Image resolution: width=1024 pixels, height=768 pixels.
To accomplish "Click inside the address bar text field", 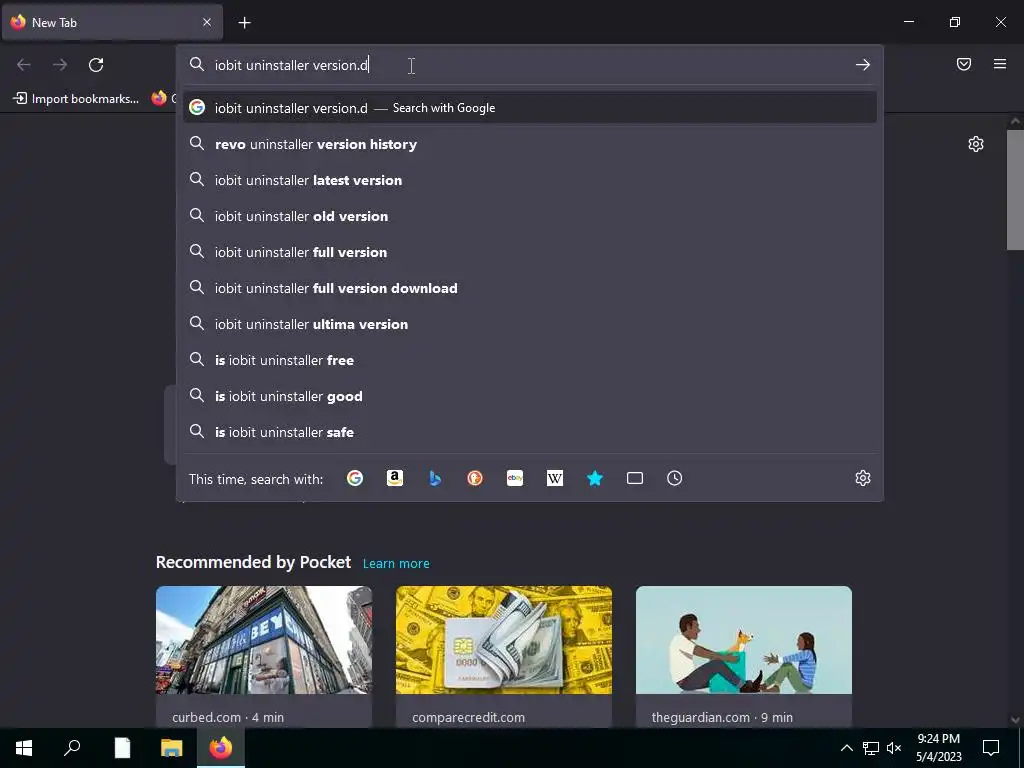I will (529, 65).
